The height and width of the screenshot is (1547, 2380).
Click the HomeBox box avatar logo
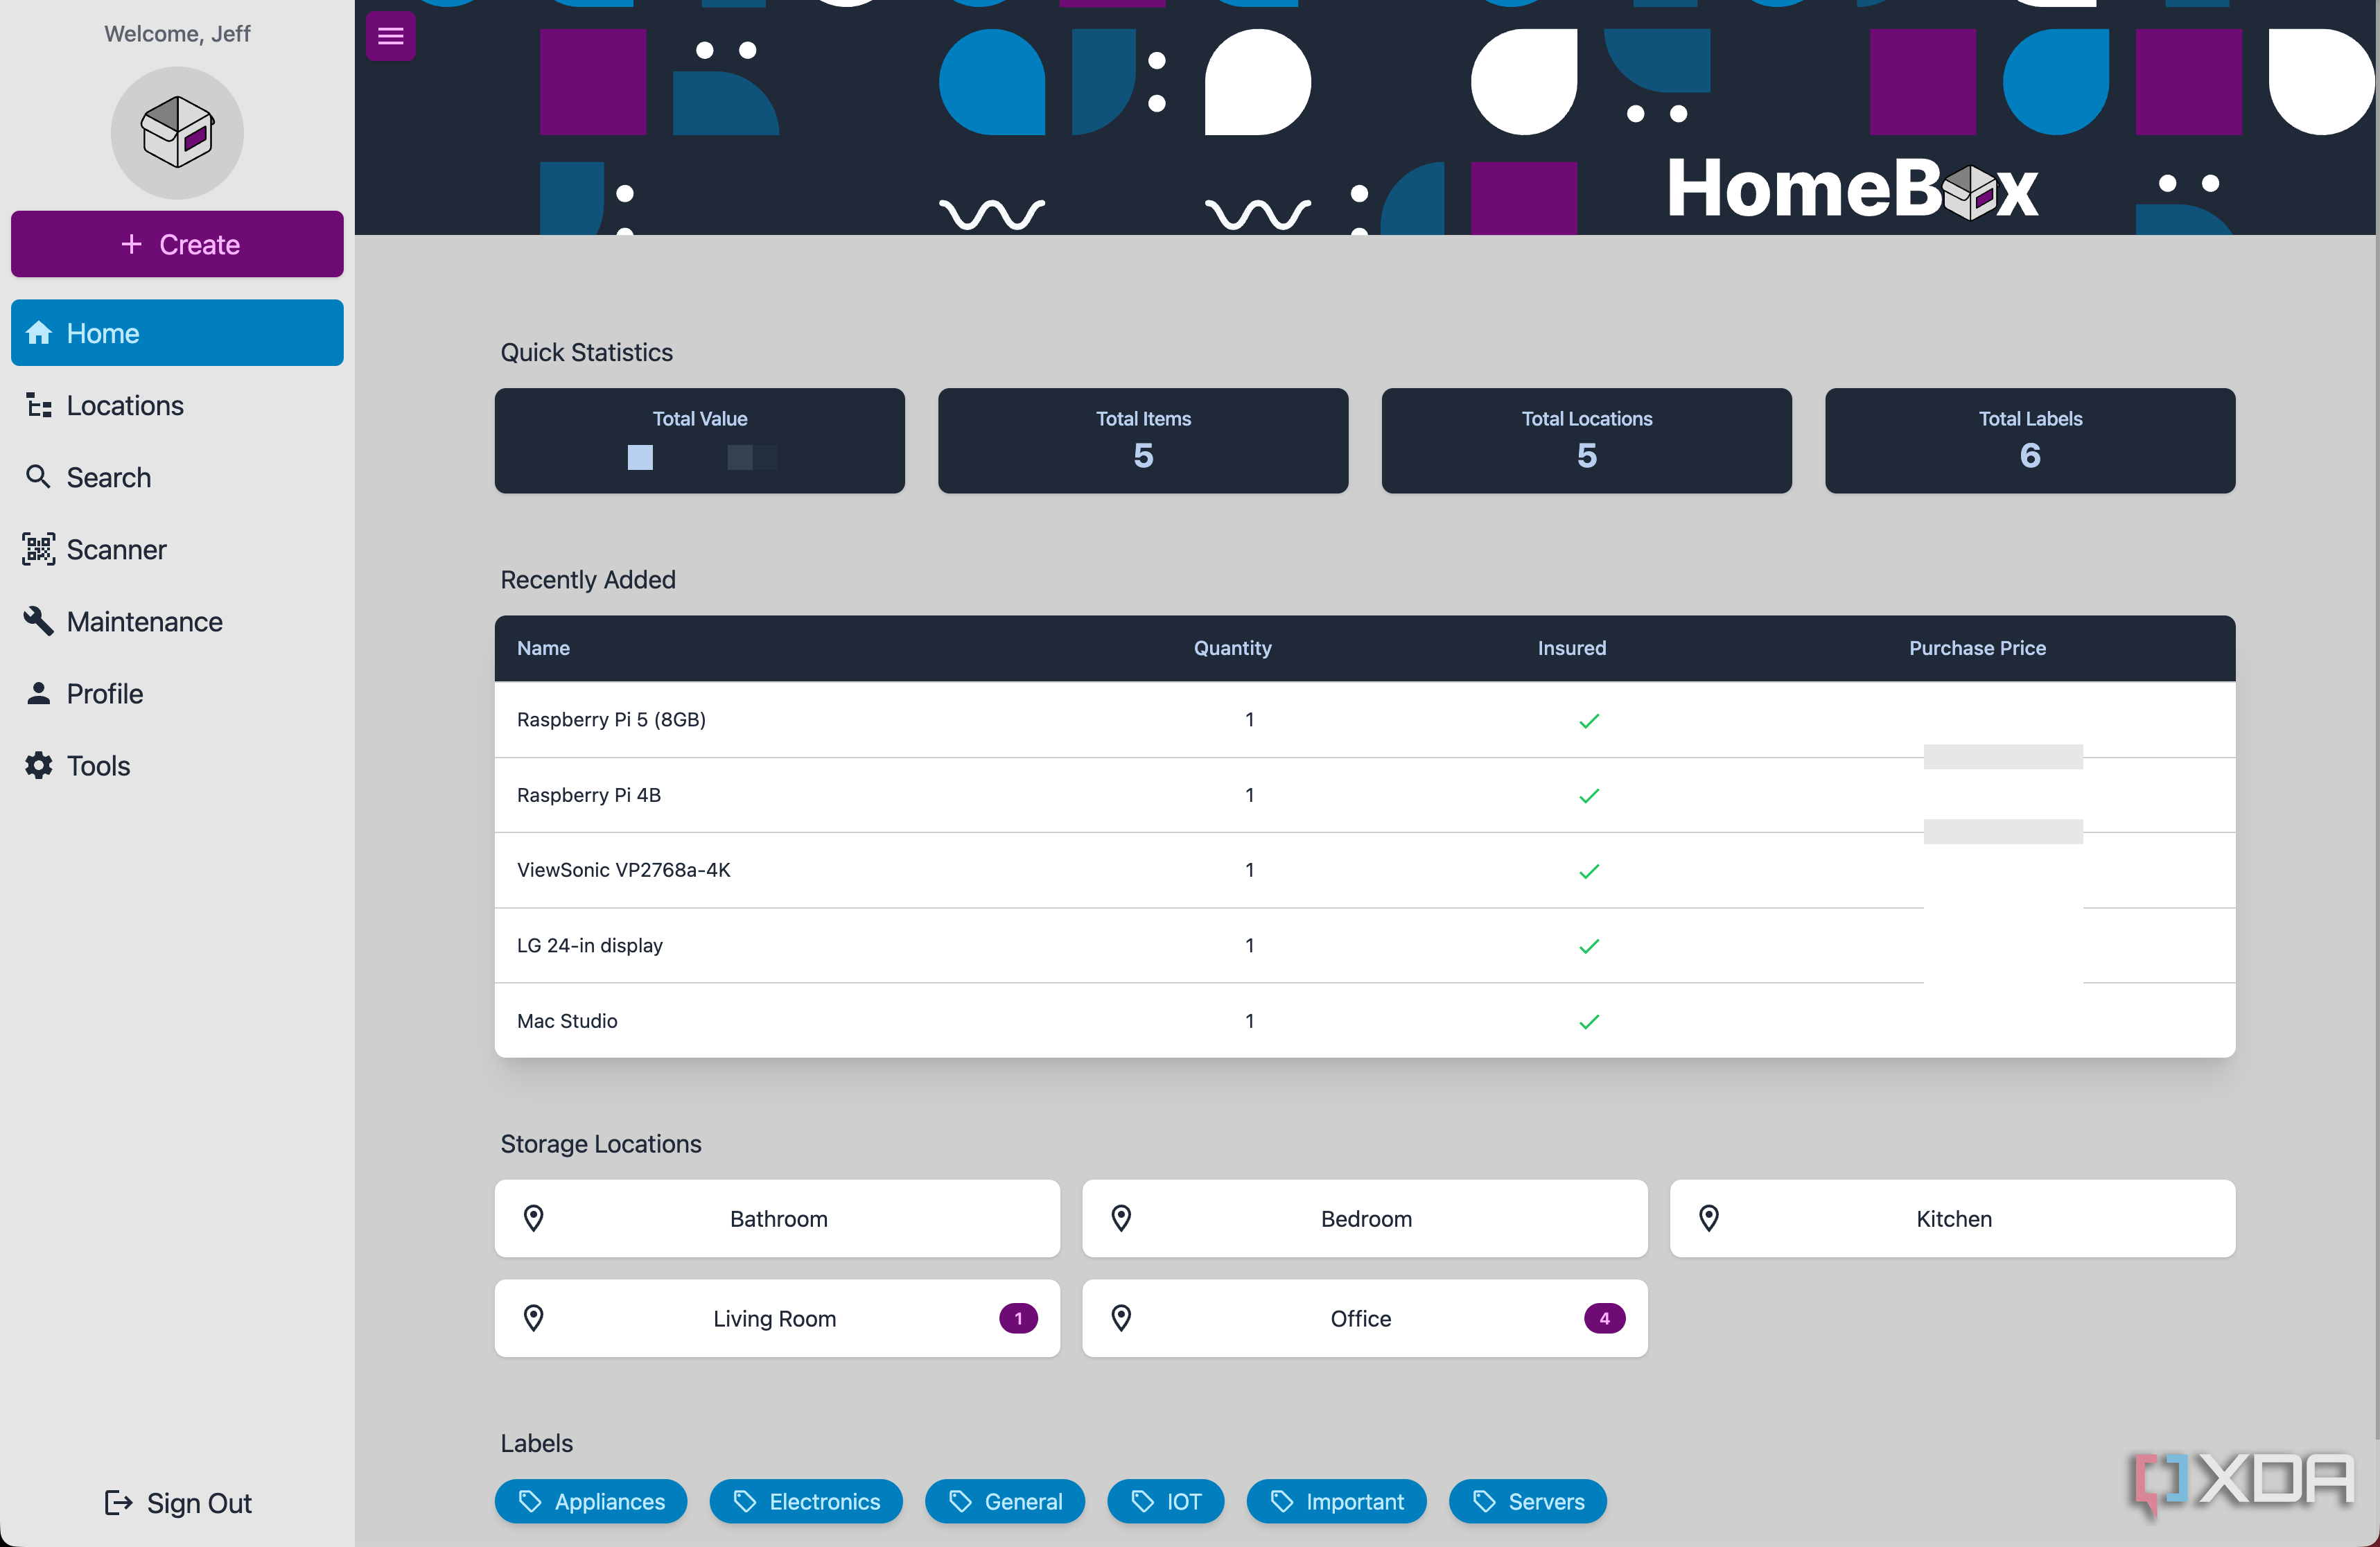coord(177,132)
